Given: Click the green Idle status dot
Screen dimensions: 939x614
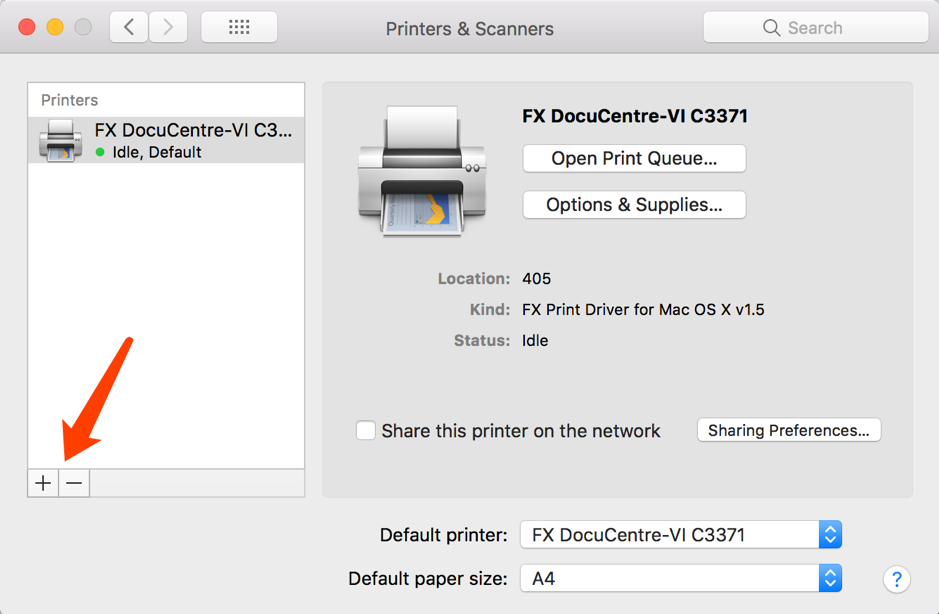Looking at the screenshot, I should pyautogui.click(x=100, y=153).
